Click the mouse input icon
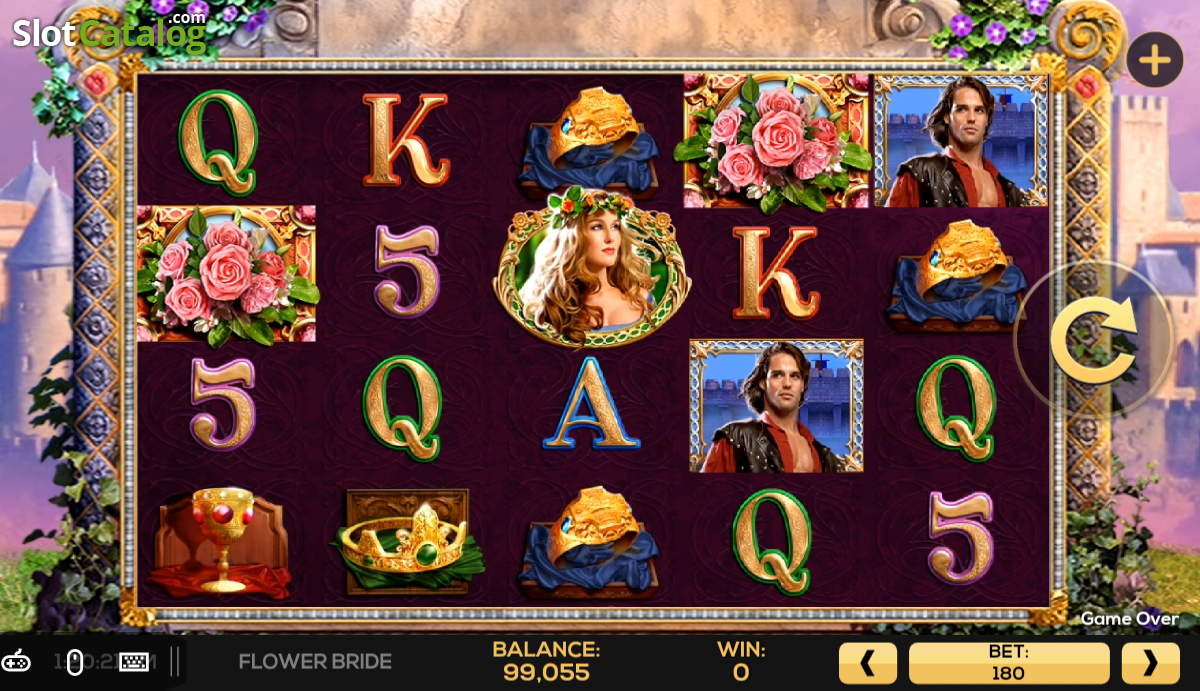The width and height of the screenshot is (1200, 691). coord(75,661)
